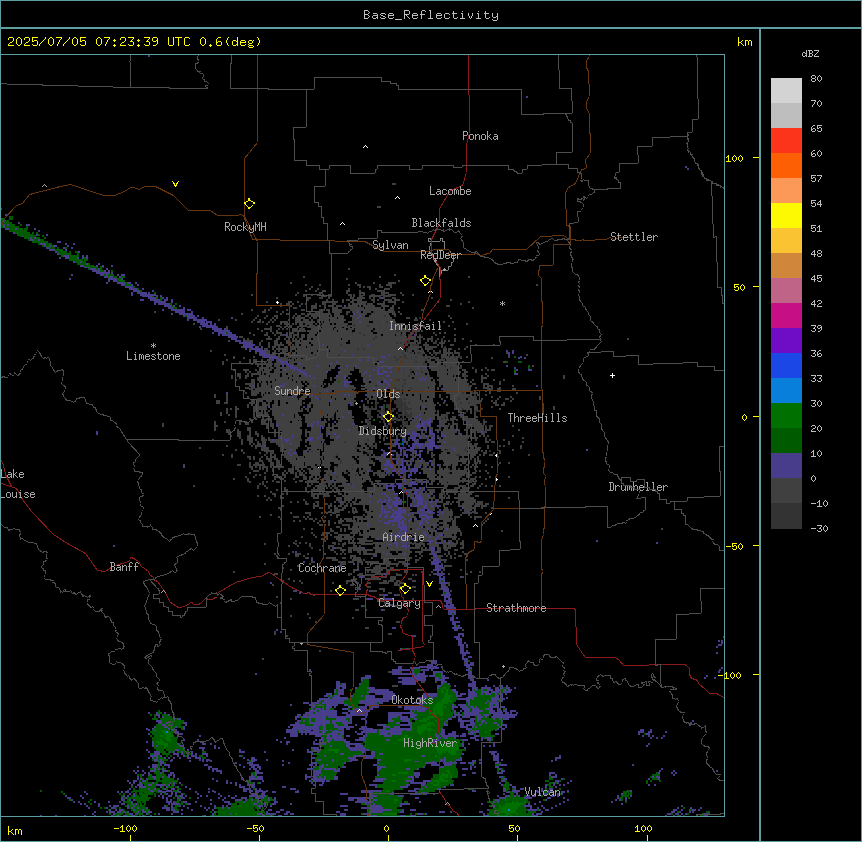This screenshot has height=842, width=862.
Task: Click the Didsbury town label
Action: click(x=383, y=431)
